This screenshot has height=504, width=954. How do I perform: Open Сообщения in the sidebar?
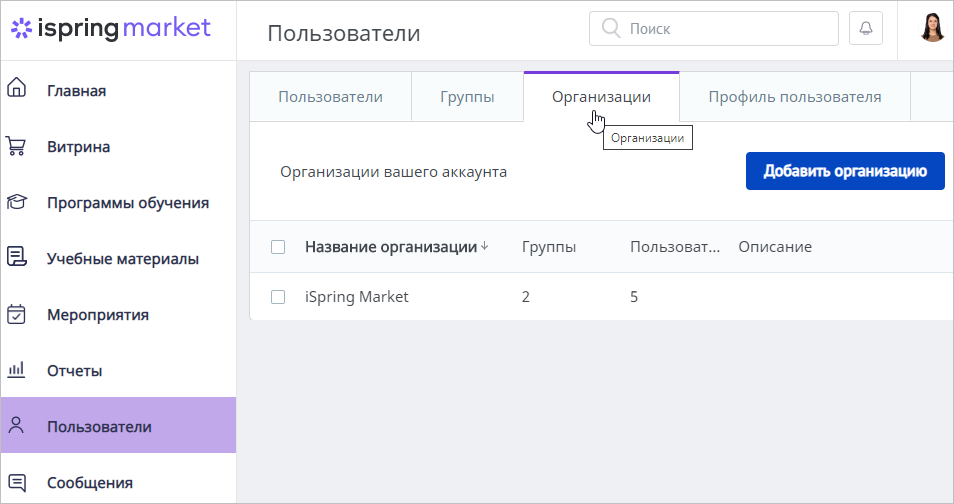pyautogui.click(x=118, y=483)
